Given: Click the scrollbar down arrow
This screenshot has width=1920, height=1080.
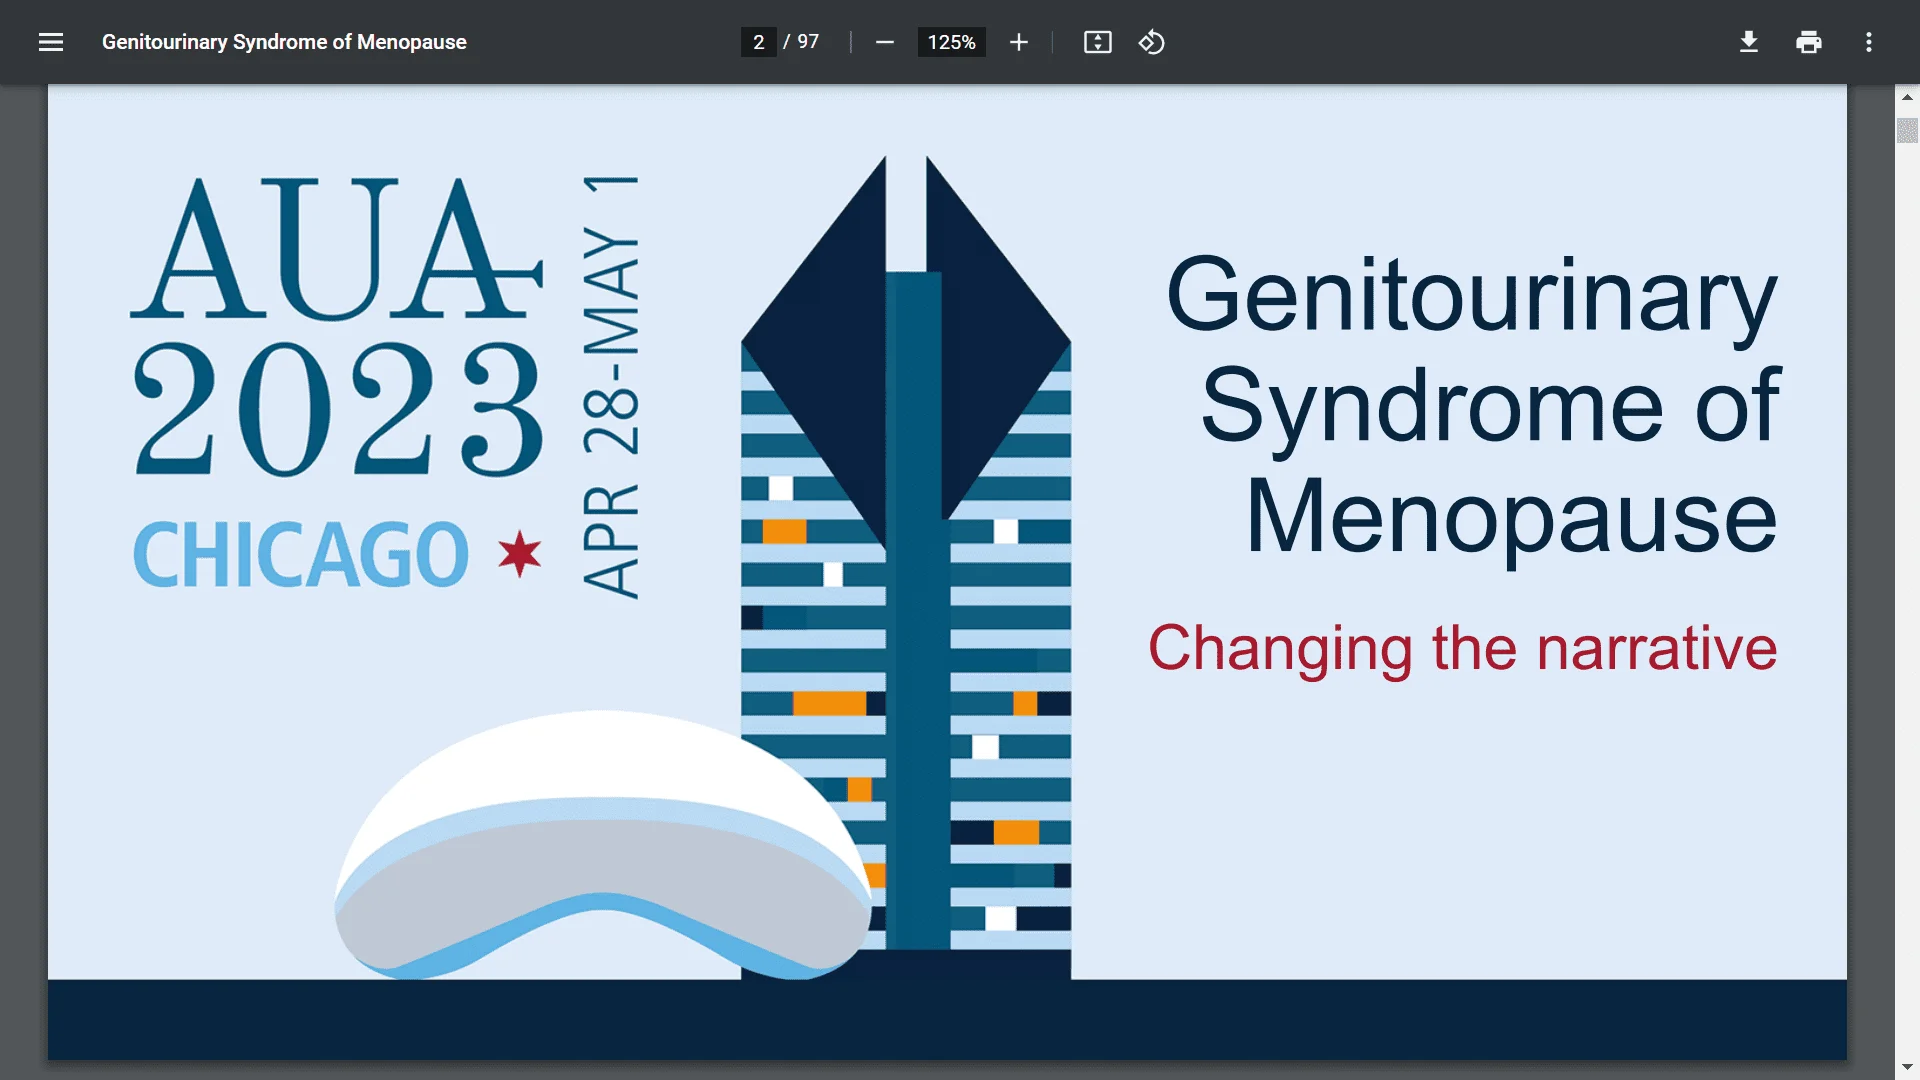Looking at the screenshot, I should 1907,1067.
